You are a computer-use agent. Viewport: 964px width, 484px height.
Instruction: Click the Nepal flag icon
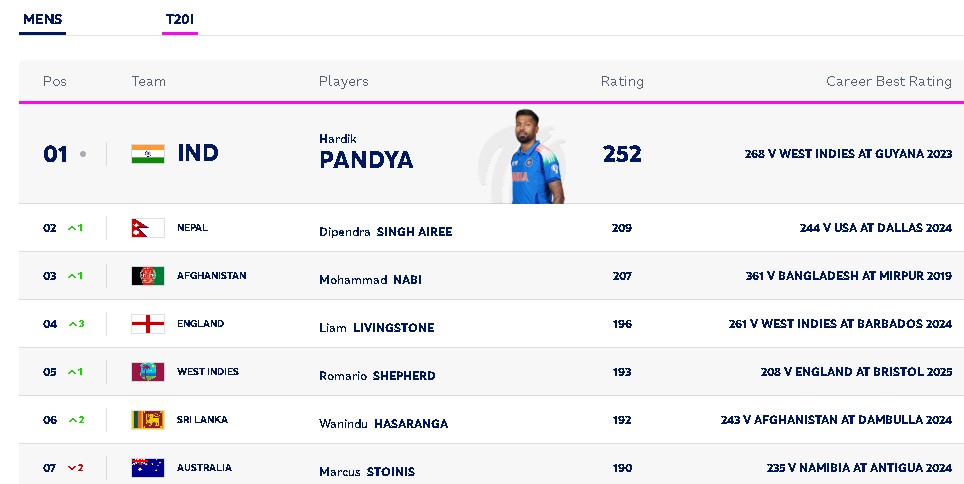pyautogui.click(x=147, y=228)
